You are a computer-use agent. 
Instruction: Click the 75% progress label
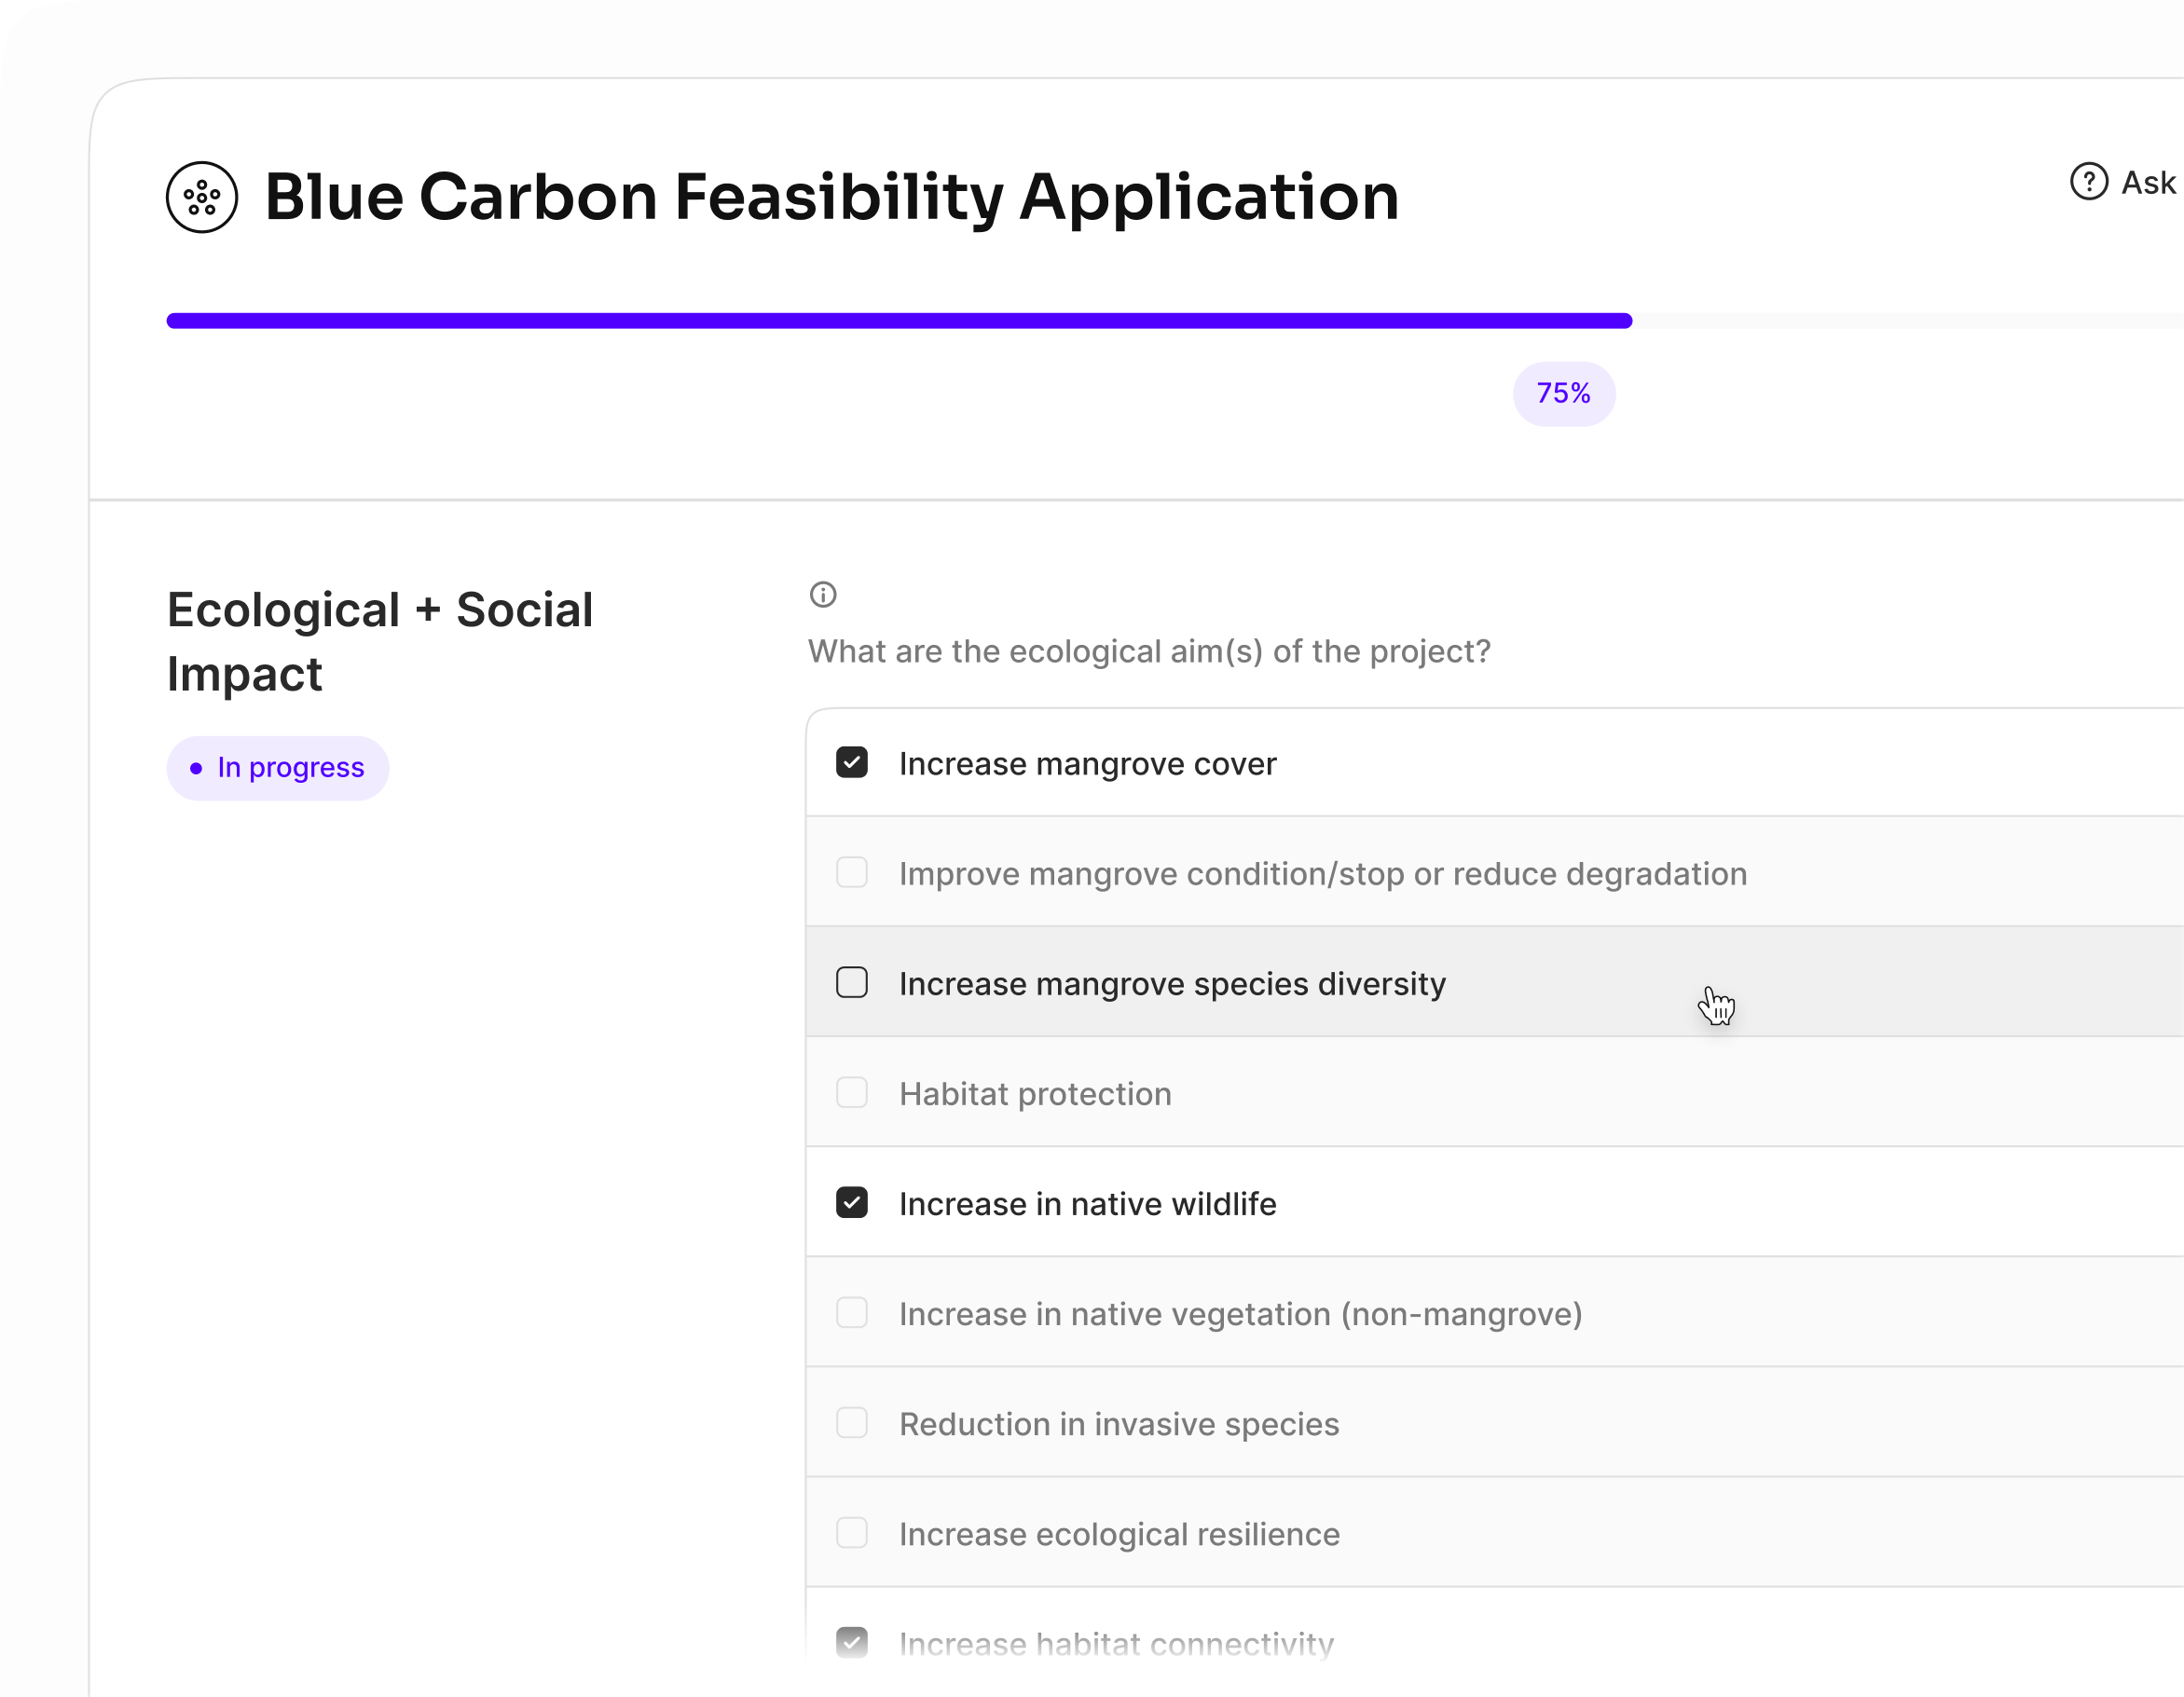1563,394
